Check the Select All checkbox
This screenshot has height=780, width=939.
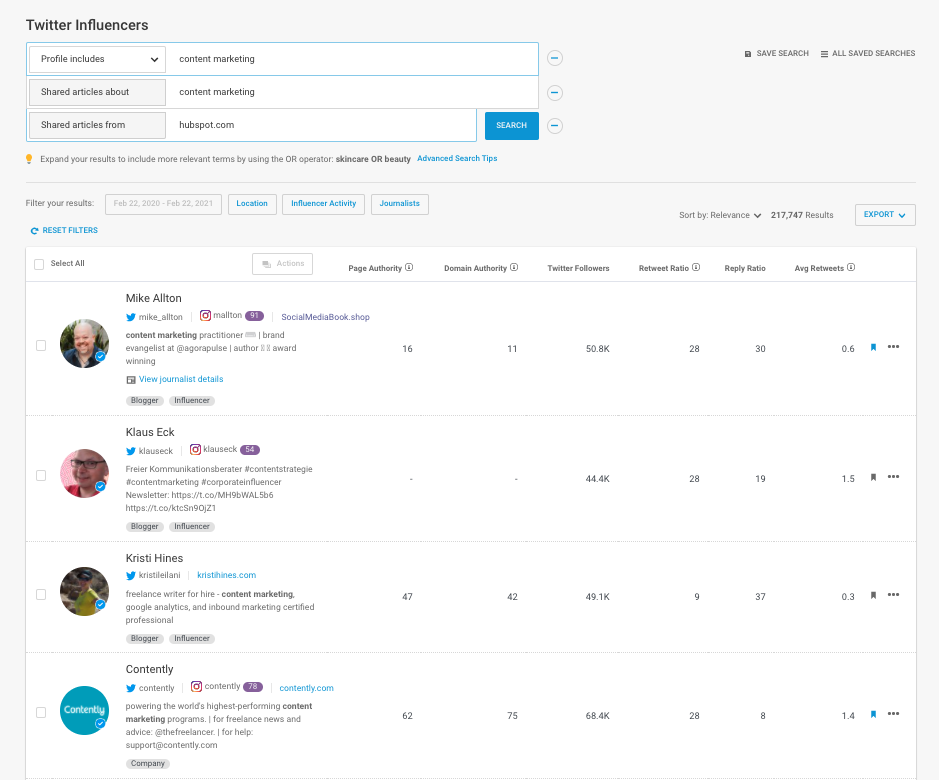[39, 264]
